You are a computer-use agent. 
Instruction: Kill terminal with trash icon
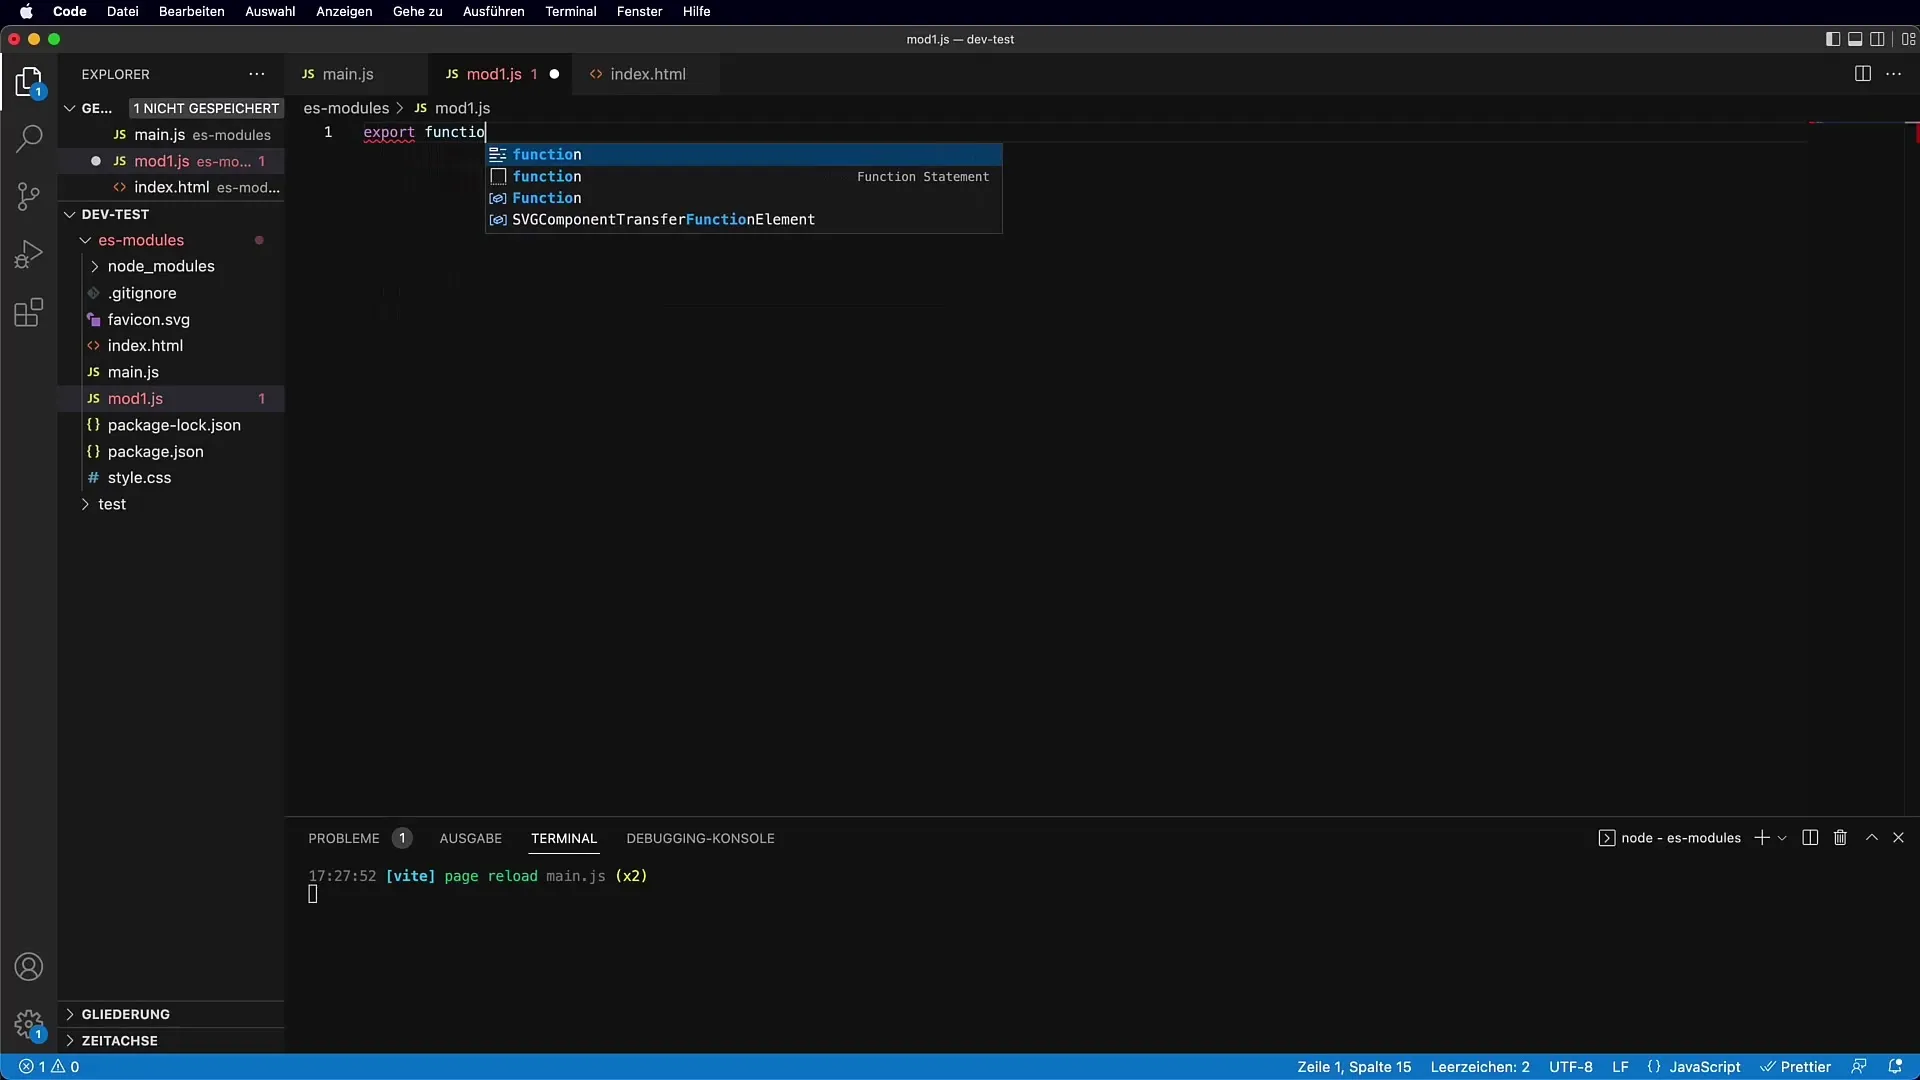coord(1840,838)
